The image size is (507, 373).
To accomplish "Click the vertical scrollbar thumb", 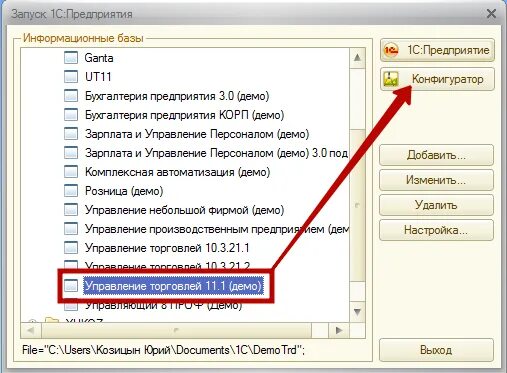I will pyautogui.click(x=357, y=205).
